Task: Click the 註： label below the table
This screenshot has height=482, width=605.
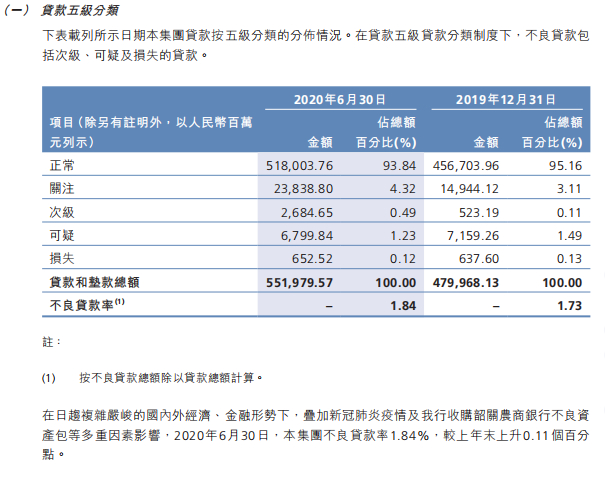Action: coord(51,342)
